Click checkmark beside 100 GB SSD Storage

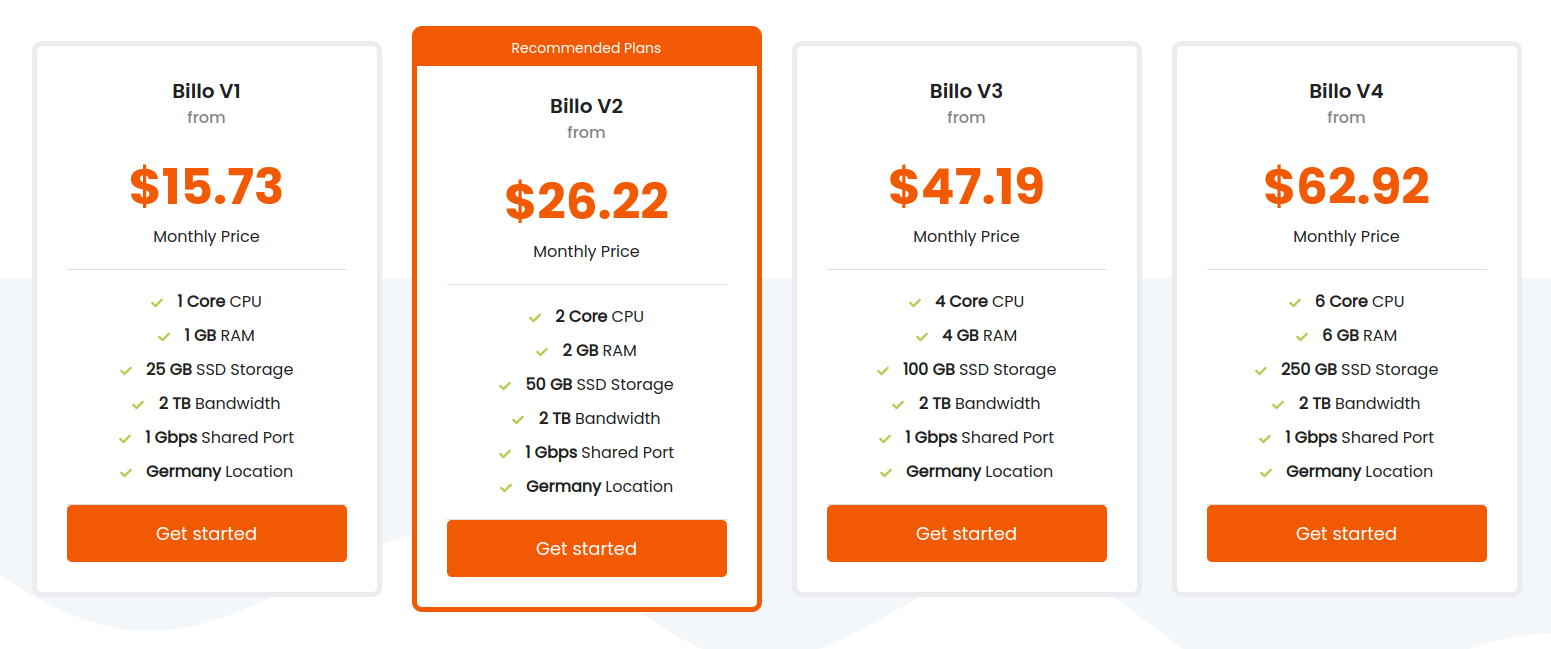tap(883, 370)
